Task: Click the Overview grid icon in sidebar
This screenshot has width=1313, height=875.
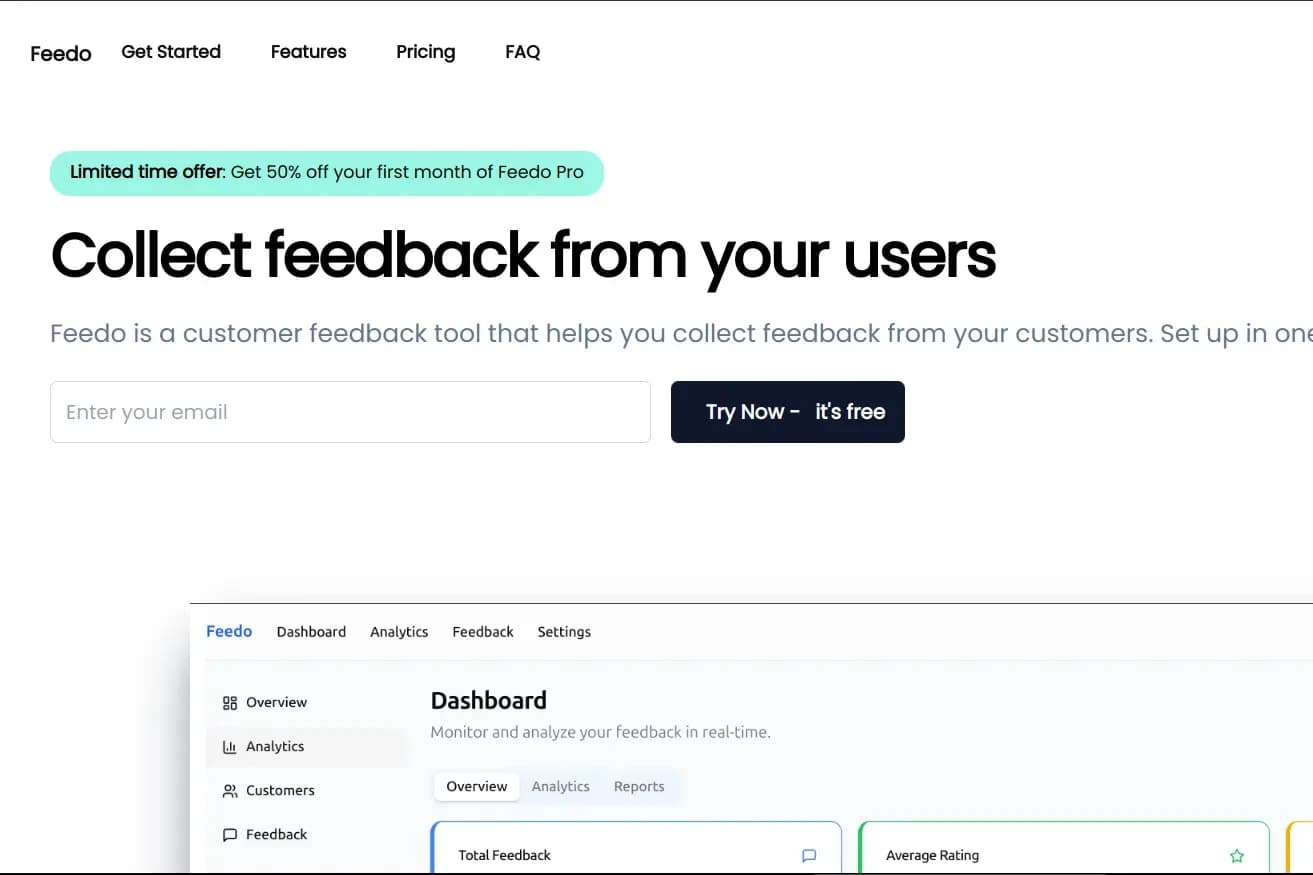Action: (x=230, y=703)
